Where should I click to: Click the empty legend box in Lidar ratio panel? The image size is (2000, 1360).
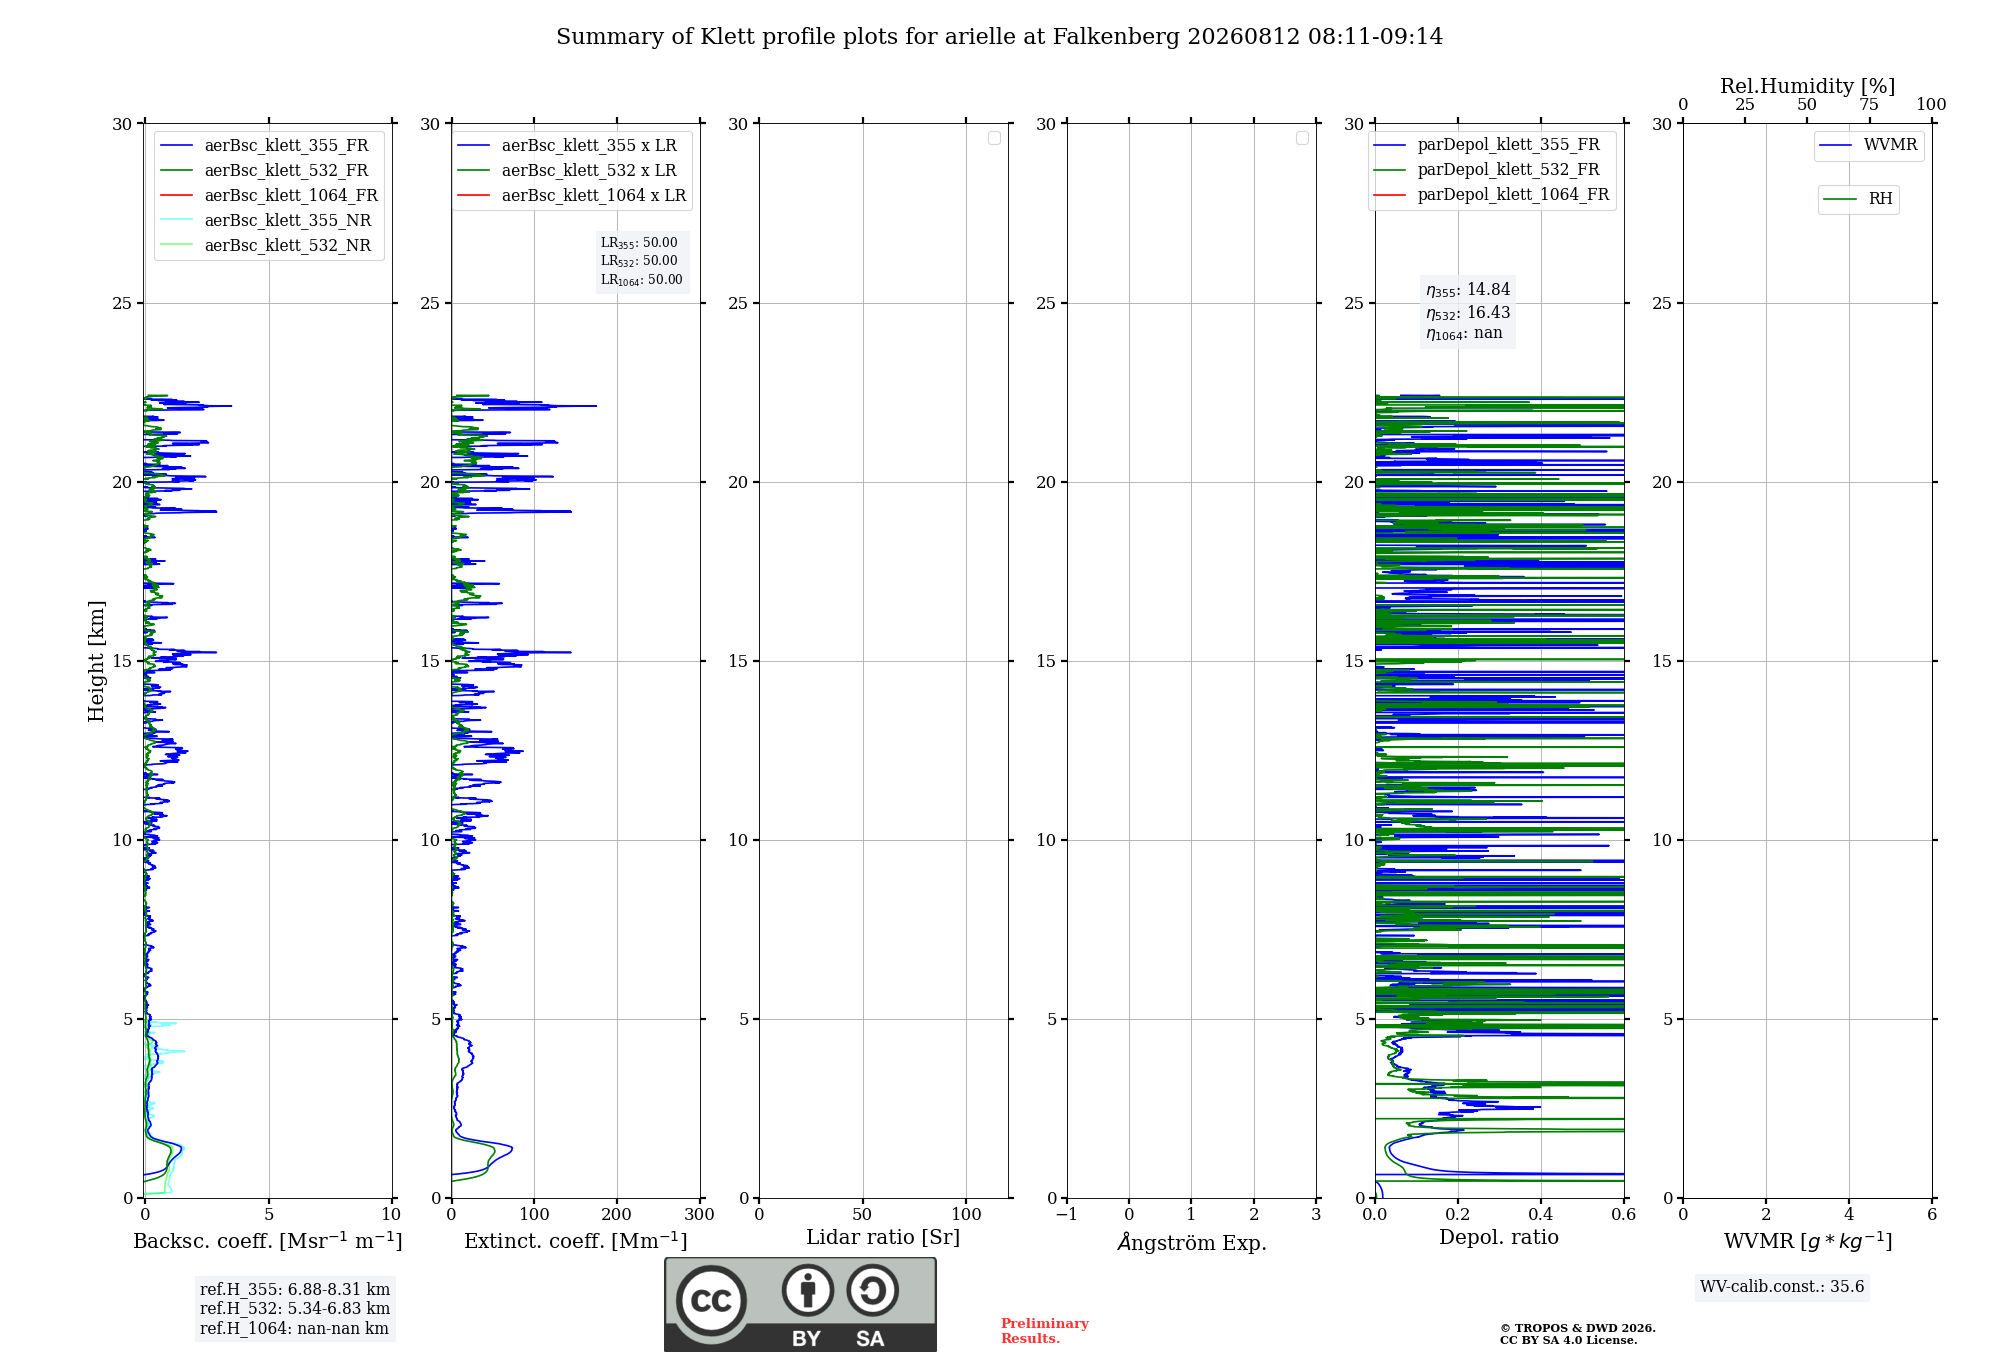[x=994, y=138]
